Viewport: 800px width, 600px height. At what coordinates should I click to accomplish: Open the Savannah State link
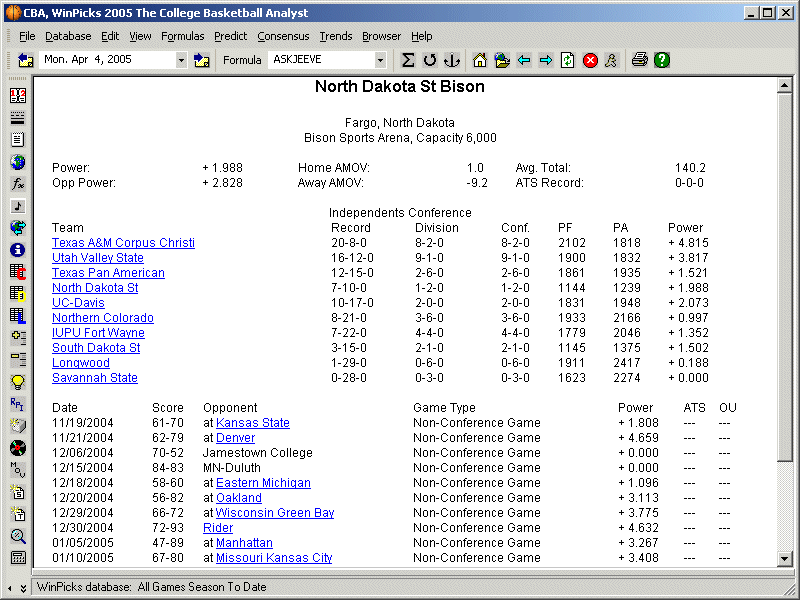pos(95,378)
